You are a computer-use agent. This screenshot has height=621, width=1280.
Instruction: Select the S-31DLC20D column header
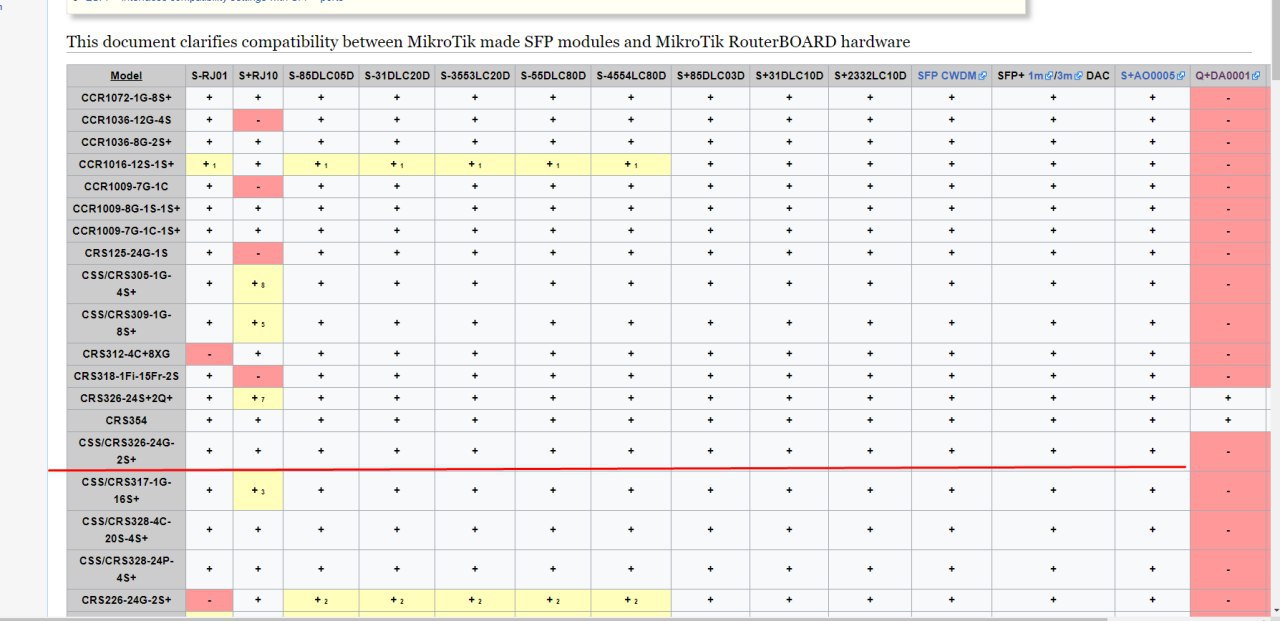tap(397, 76)
